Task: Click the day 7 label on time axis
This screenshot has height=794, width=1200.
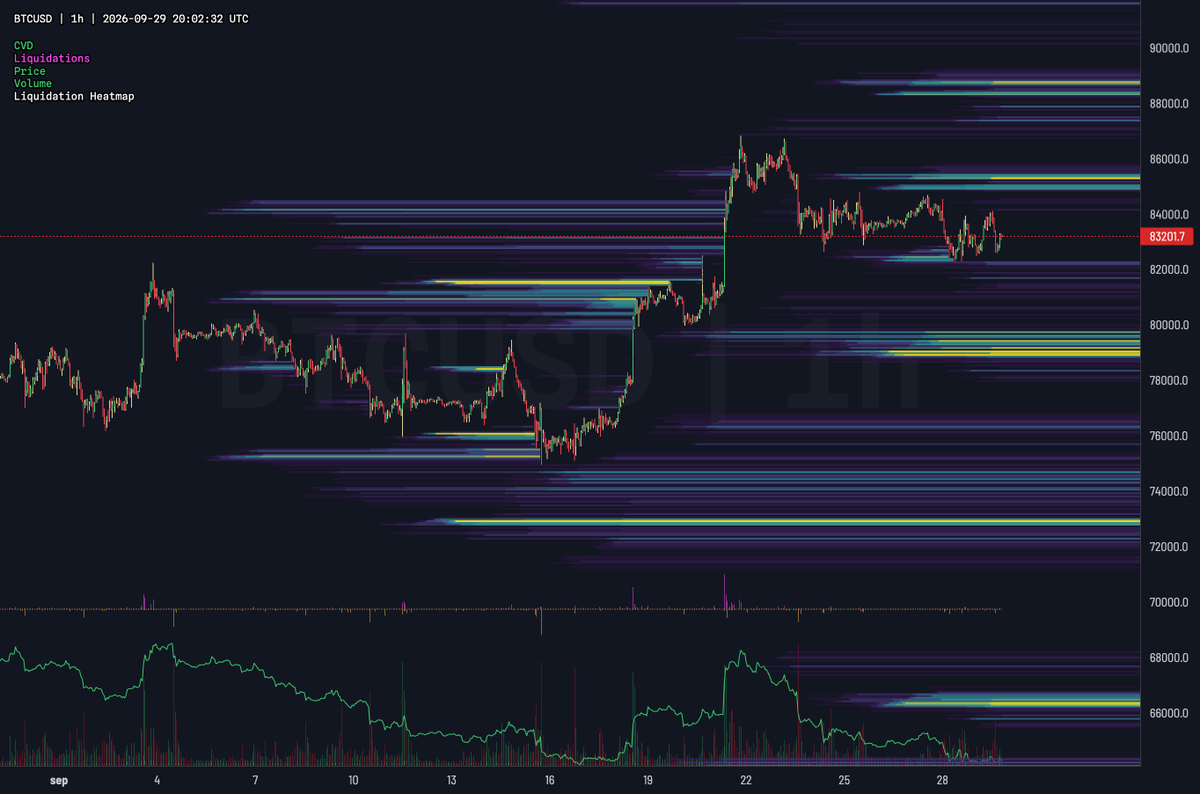Action: coord(255,779)
